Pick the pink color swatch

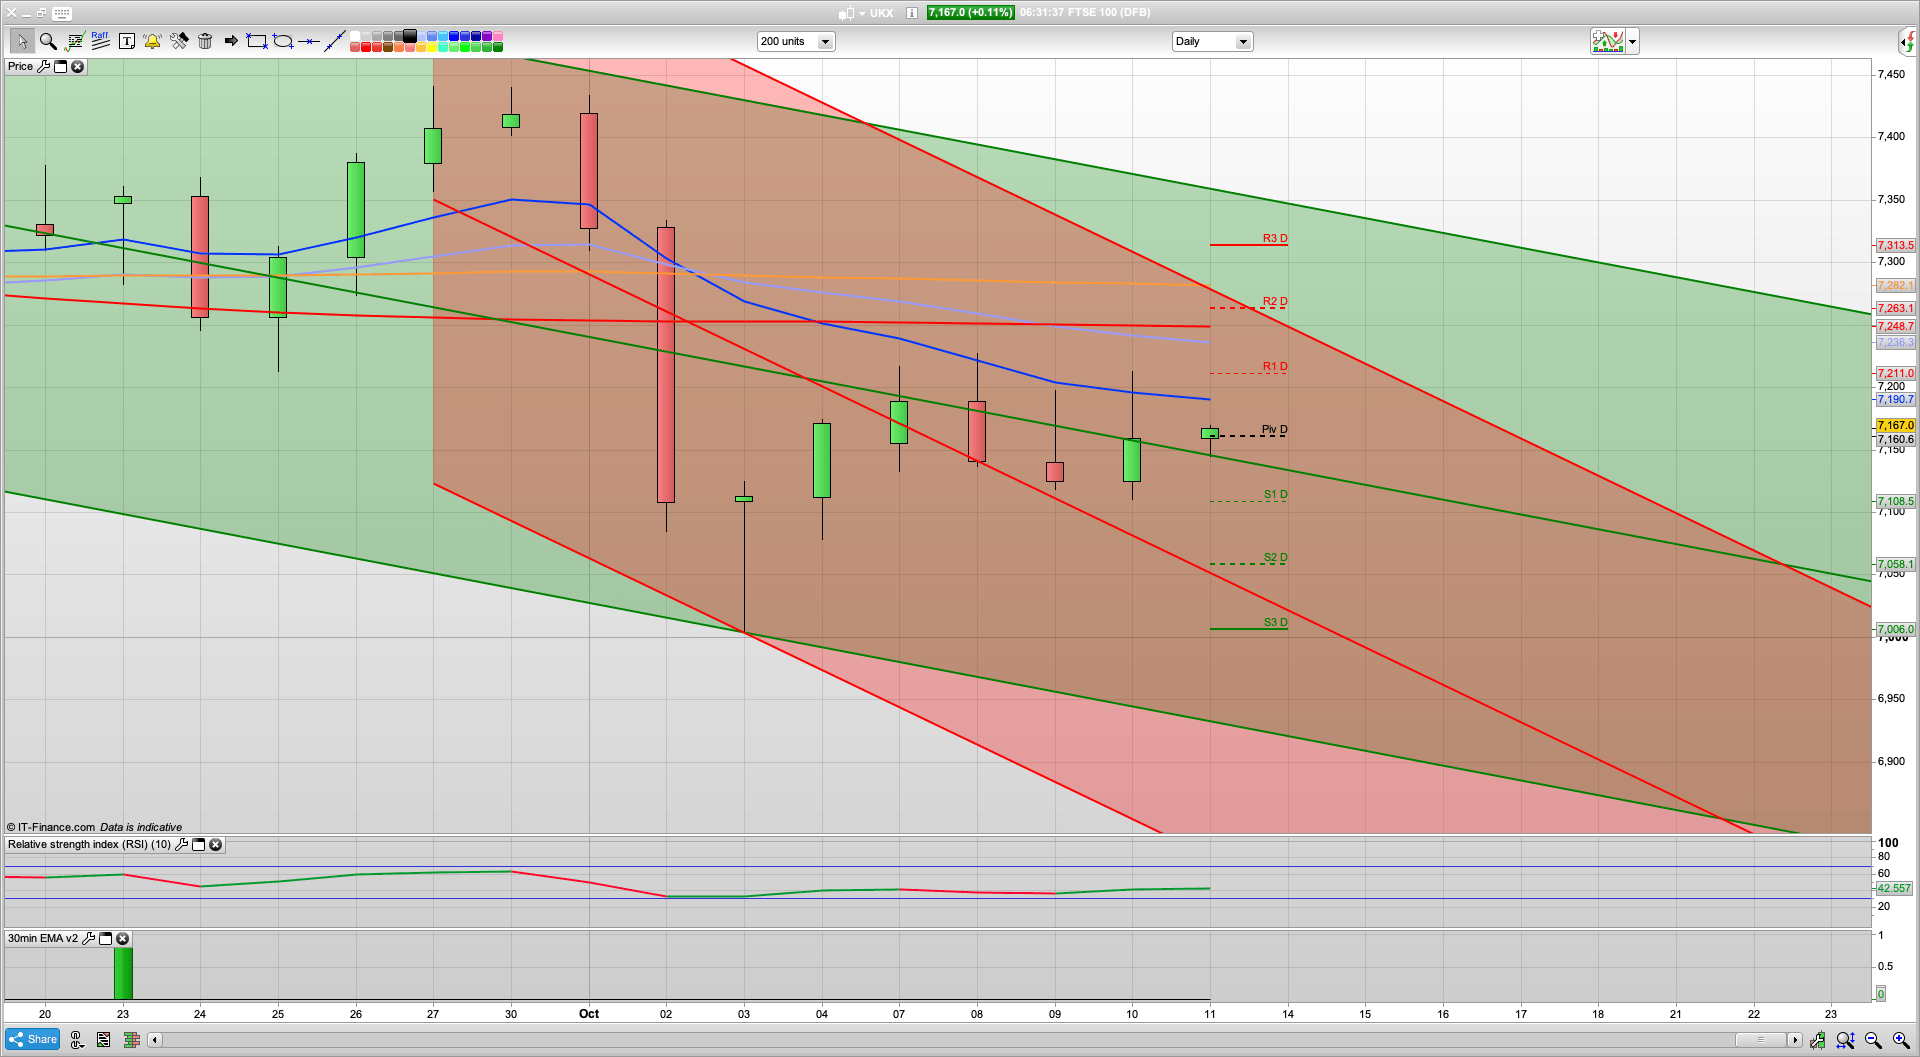(498, 36)
